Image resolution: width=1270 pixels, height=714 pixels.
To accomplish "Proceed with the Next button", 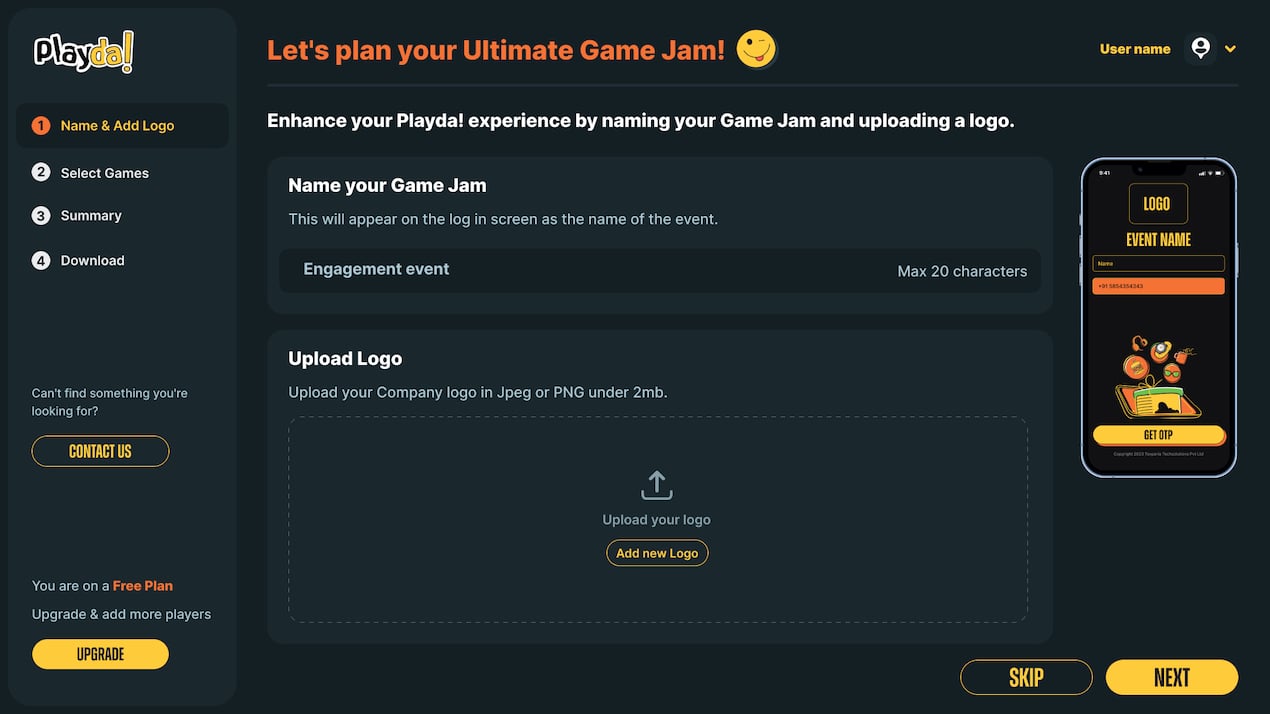I will (x=1171, y=677).
